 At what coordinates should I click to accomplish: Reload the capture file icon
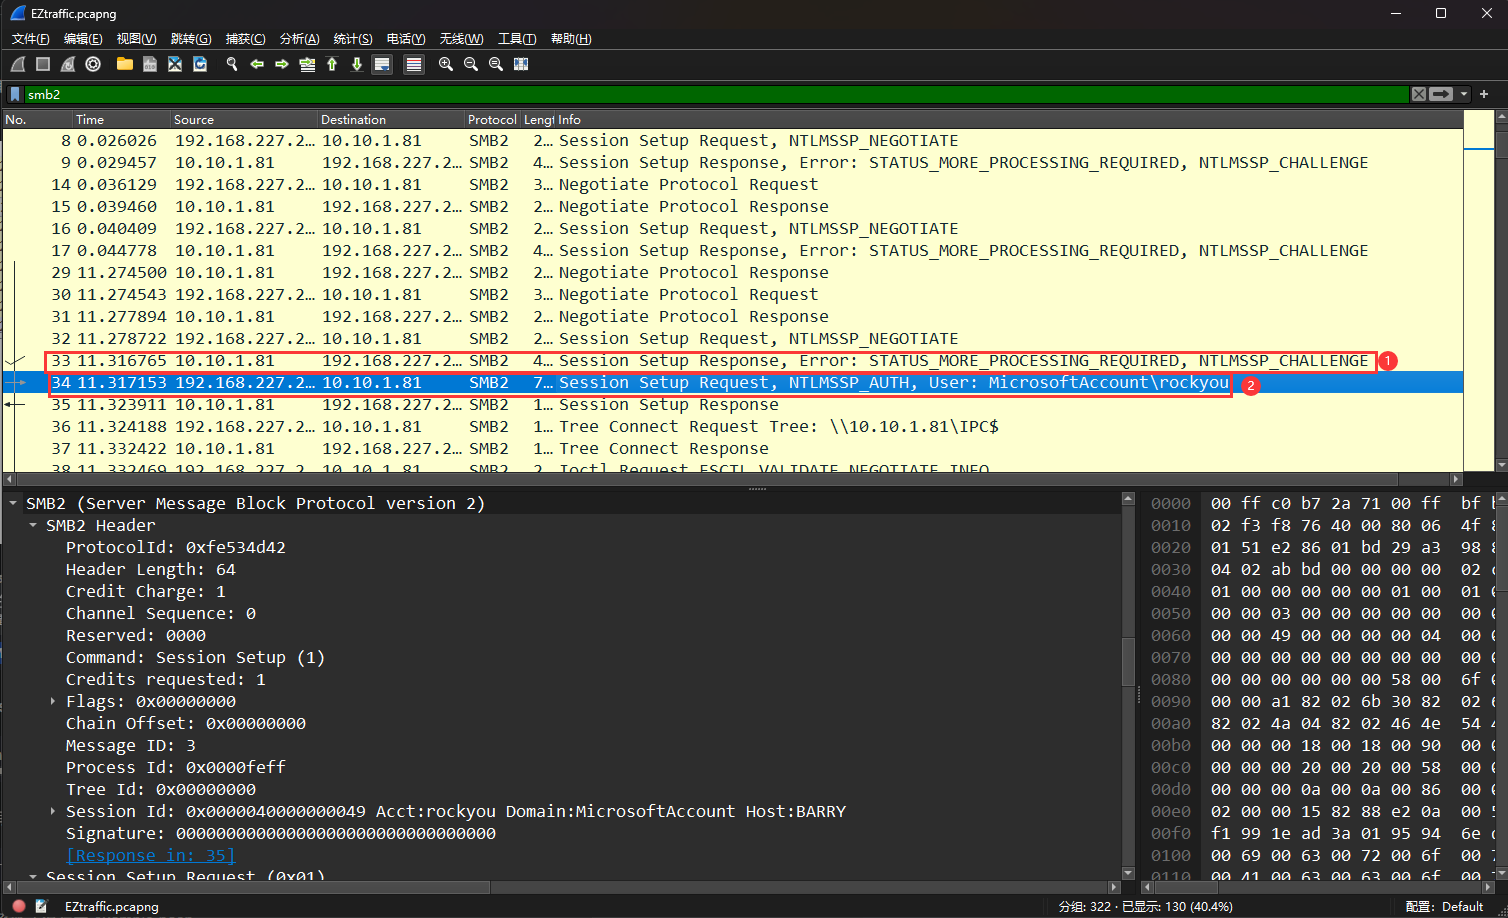[200, 64]
